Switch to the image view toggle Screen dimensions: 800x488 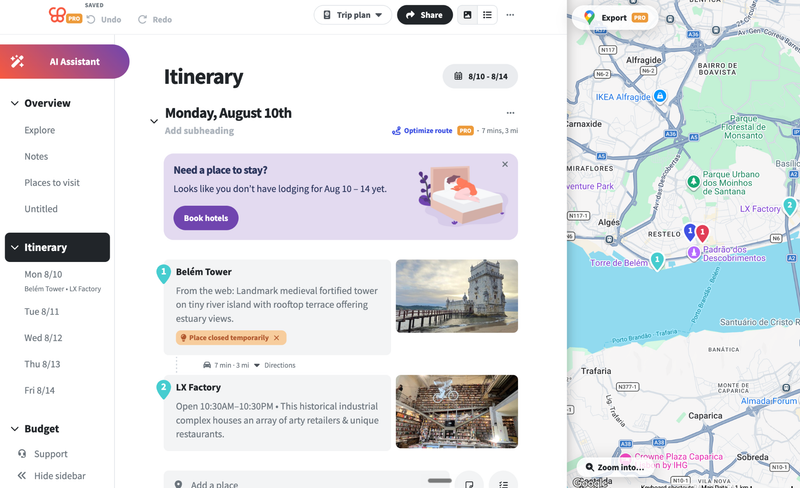coord(467,15)
